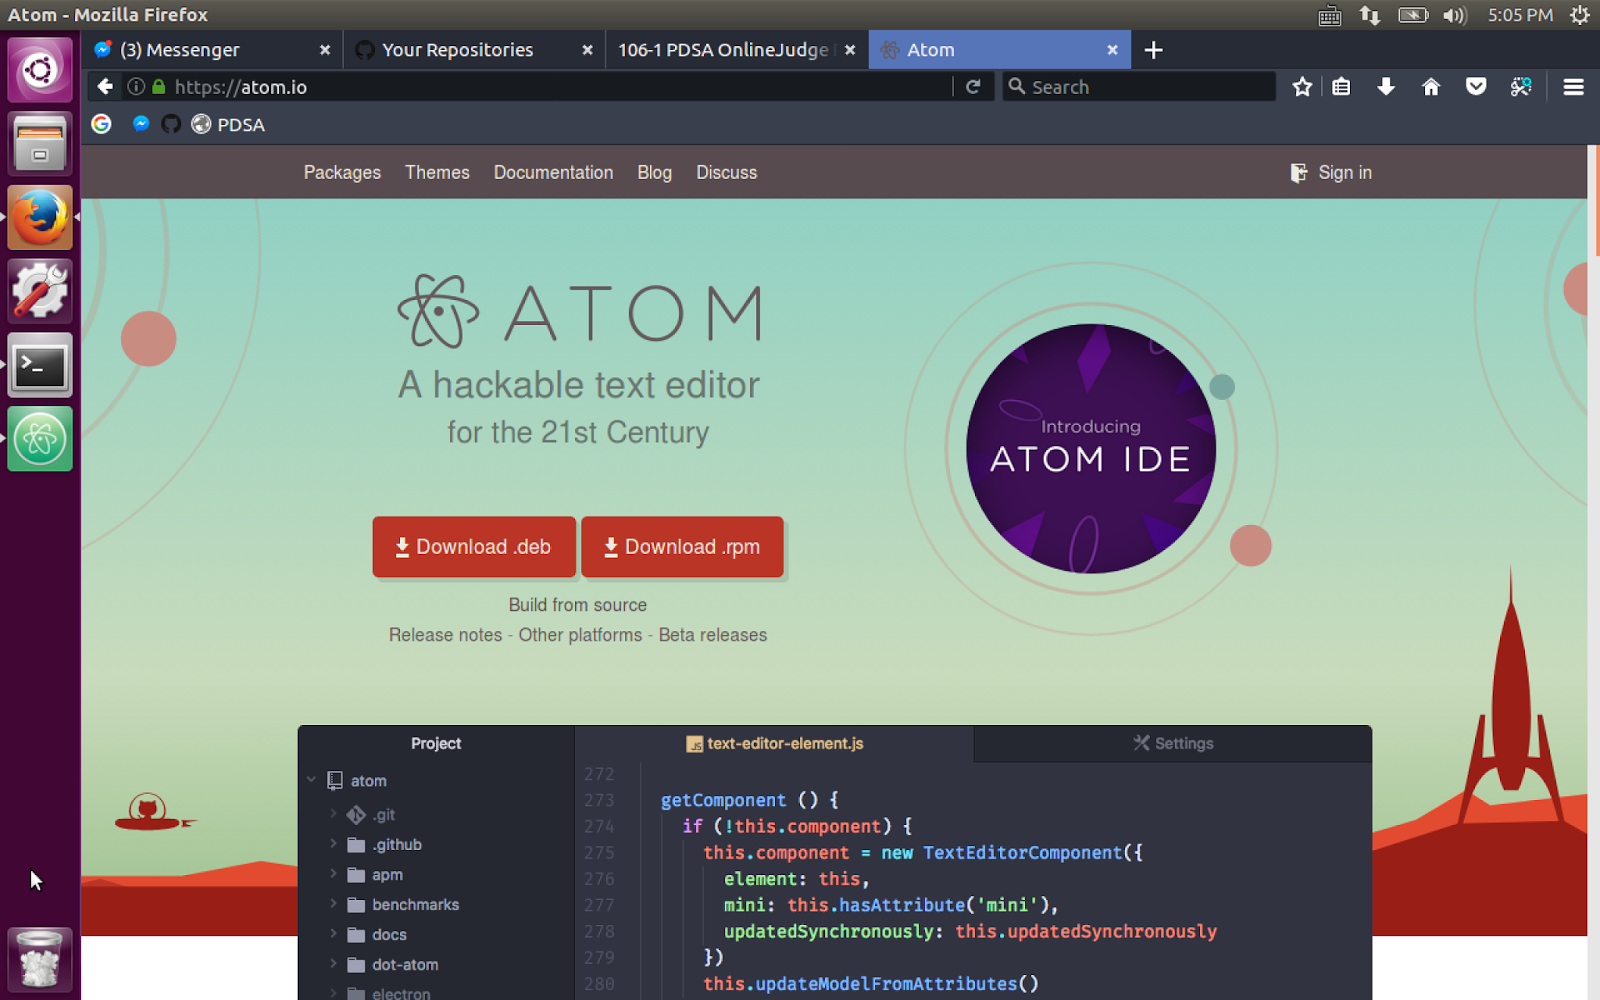Open a new browser tab
This screenshot has width=1600, height=1000.
coord(1153,50)
